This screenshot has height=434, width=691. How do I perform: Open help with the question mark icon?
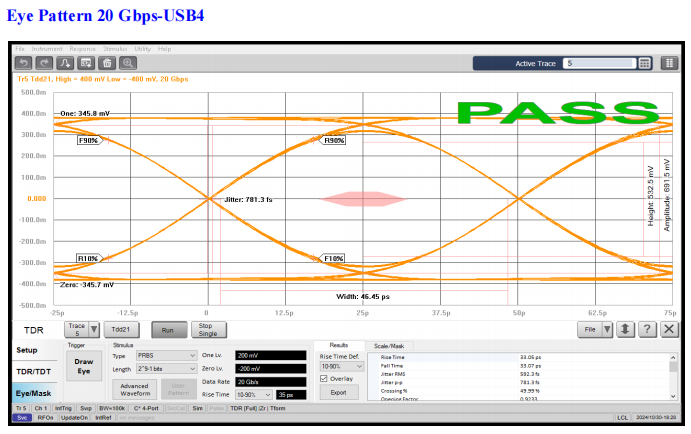click(x=647, y=329)
